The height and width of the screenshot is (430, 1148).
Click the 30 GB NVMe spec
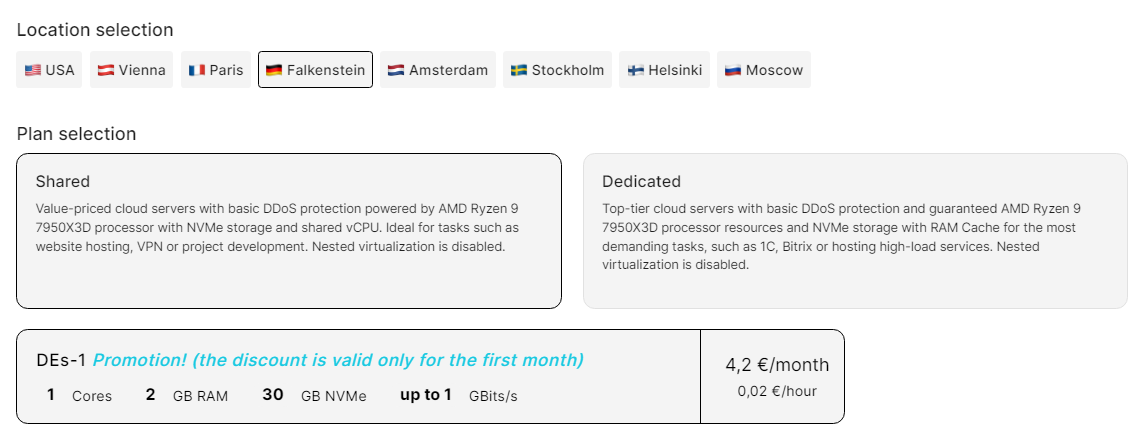point(314,395)
